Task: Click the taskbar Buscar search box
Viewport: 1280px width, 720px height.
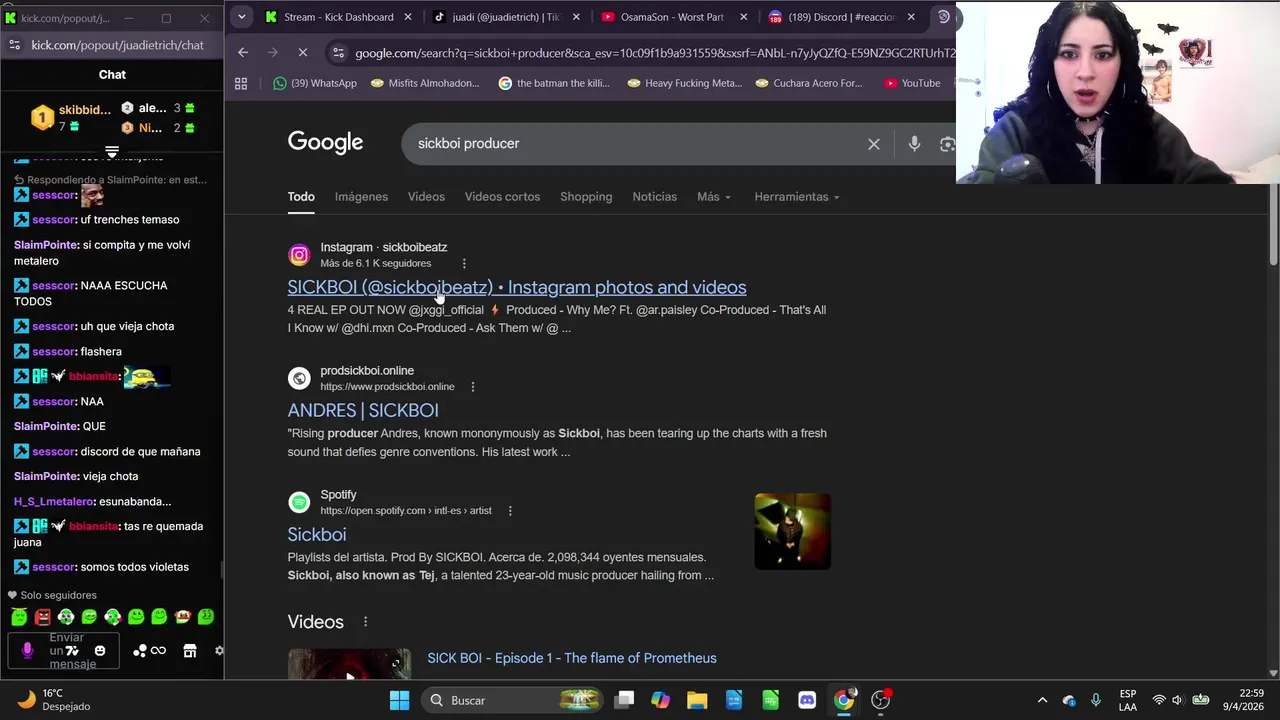Action: (x=511, y=700)
